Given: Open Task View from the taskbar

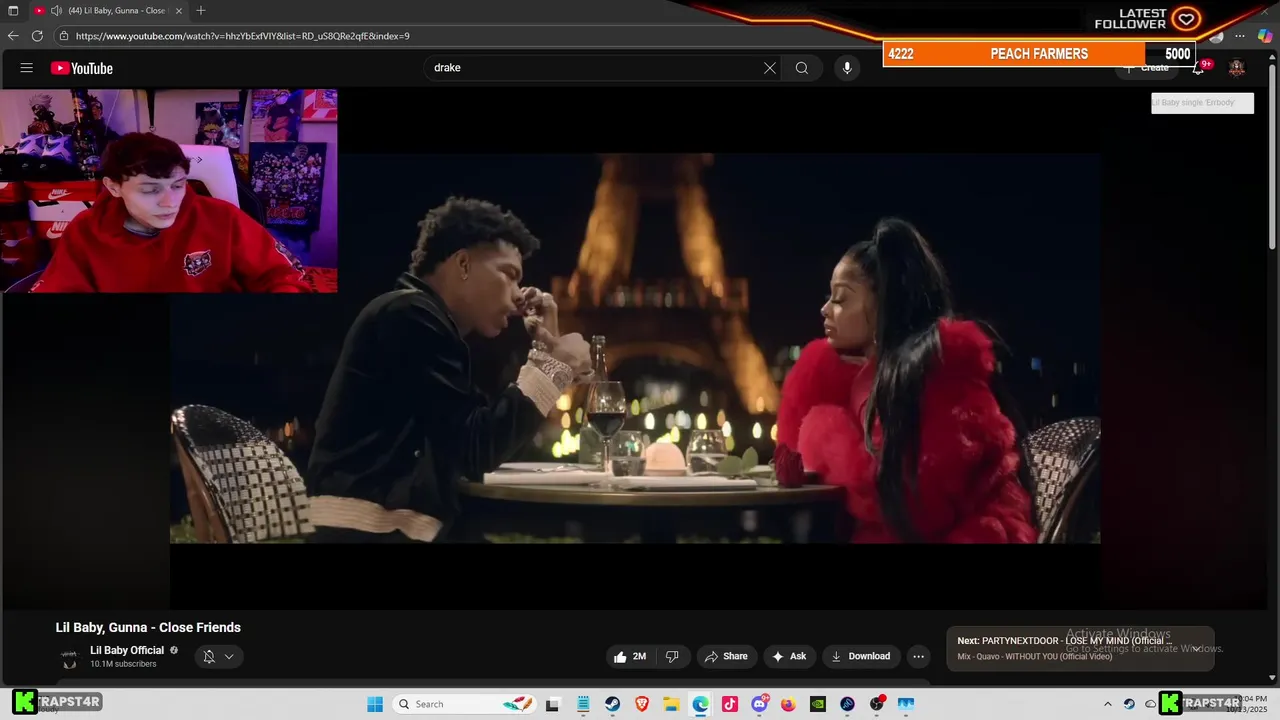Looking at the screenshot, I should tap(553, 704).
